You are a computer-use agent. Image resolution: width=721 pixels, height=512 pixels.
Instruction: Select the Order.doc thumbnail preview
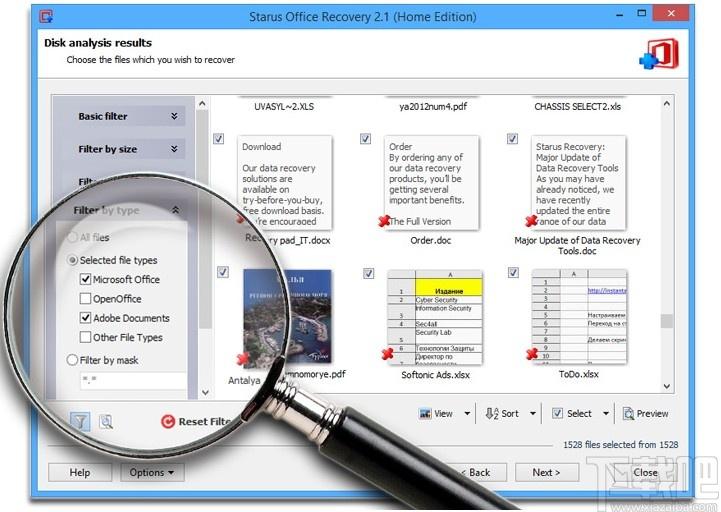[x=431, y=183]
